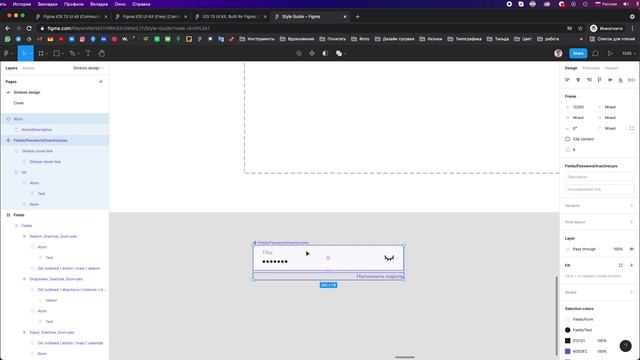Image resolution: width=640 pixels, height=360 pixels.
Task: Open the Инструменты bookmarks folder
Action: [257, 39]
